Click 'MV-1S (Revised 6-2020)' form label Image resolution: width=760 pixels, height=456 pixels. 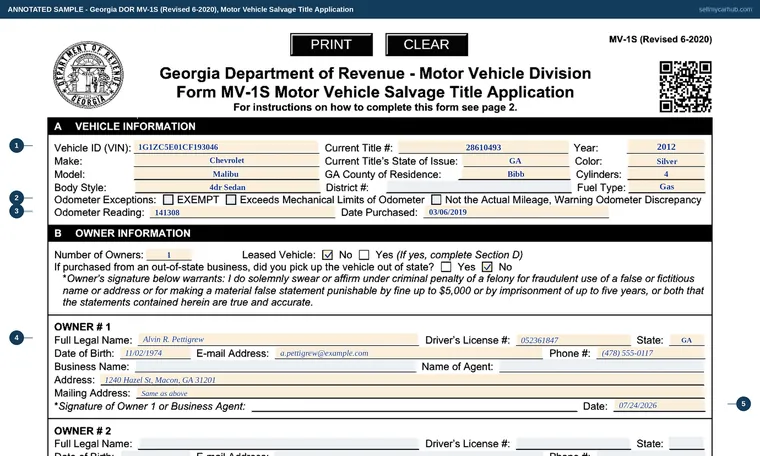click(x=661, y=39)
